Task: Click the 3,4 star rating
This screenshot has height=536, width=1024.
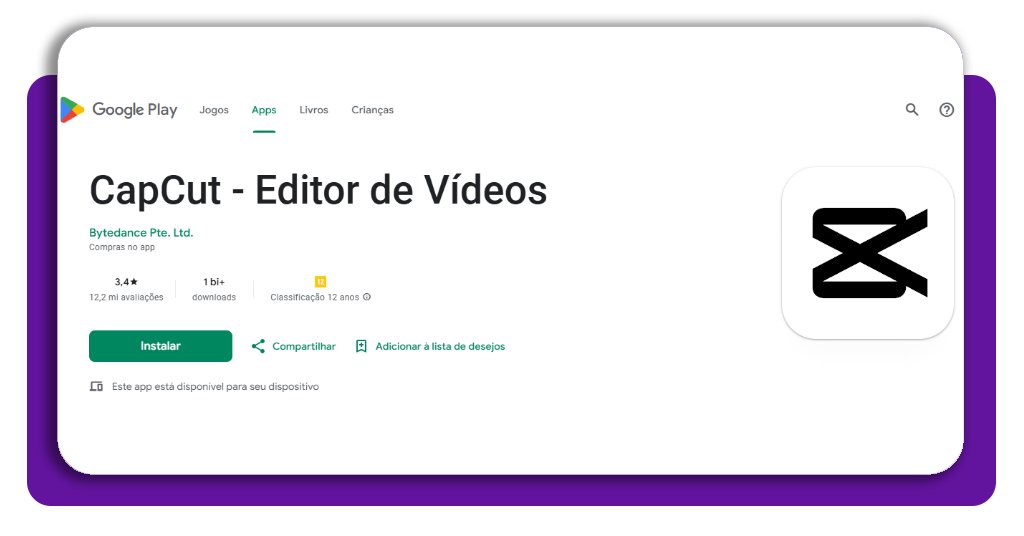Action: [126, 282]
